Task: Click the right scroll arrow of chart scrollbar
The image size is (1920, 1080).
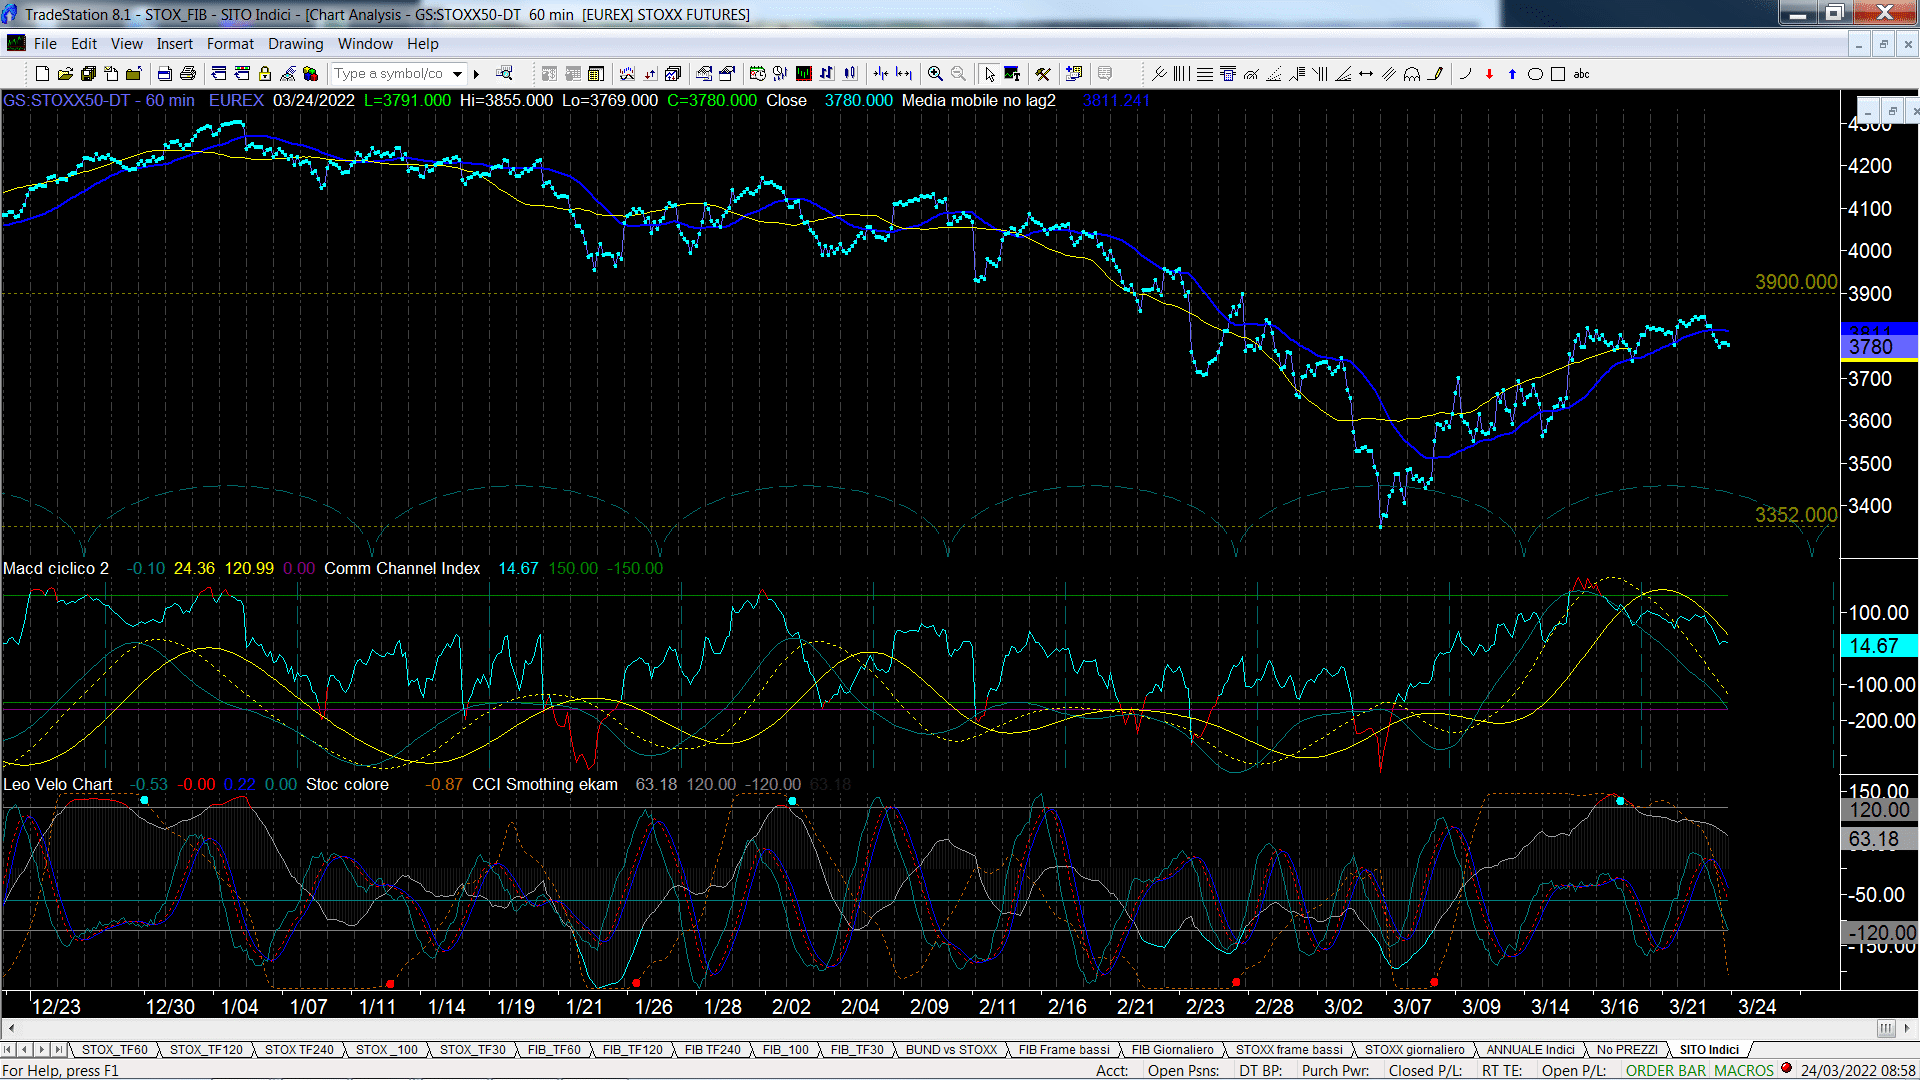Action: pos(1908,1028)
